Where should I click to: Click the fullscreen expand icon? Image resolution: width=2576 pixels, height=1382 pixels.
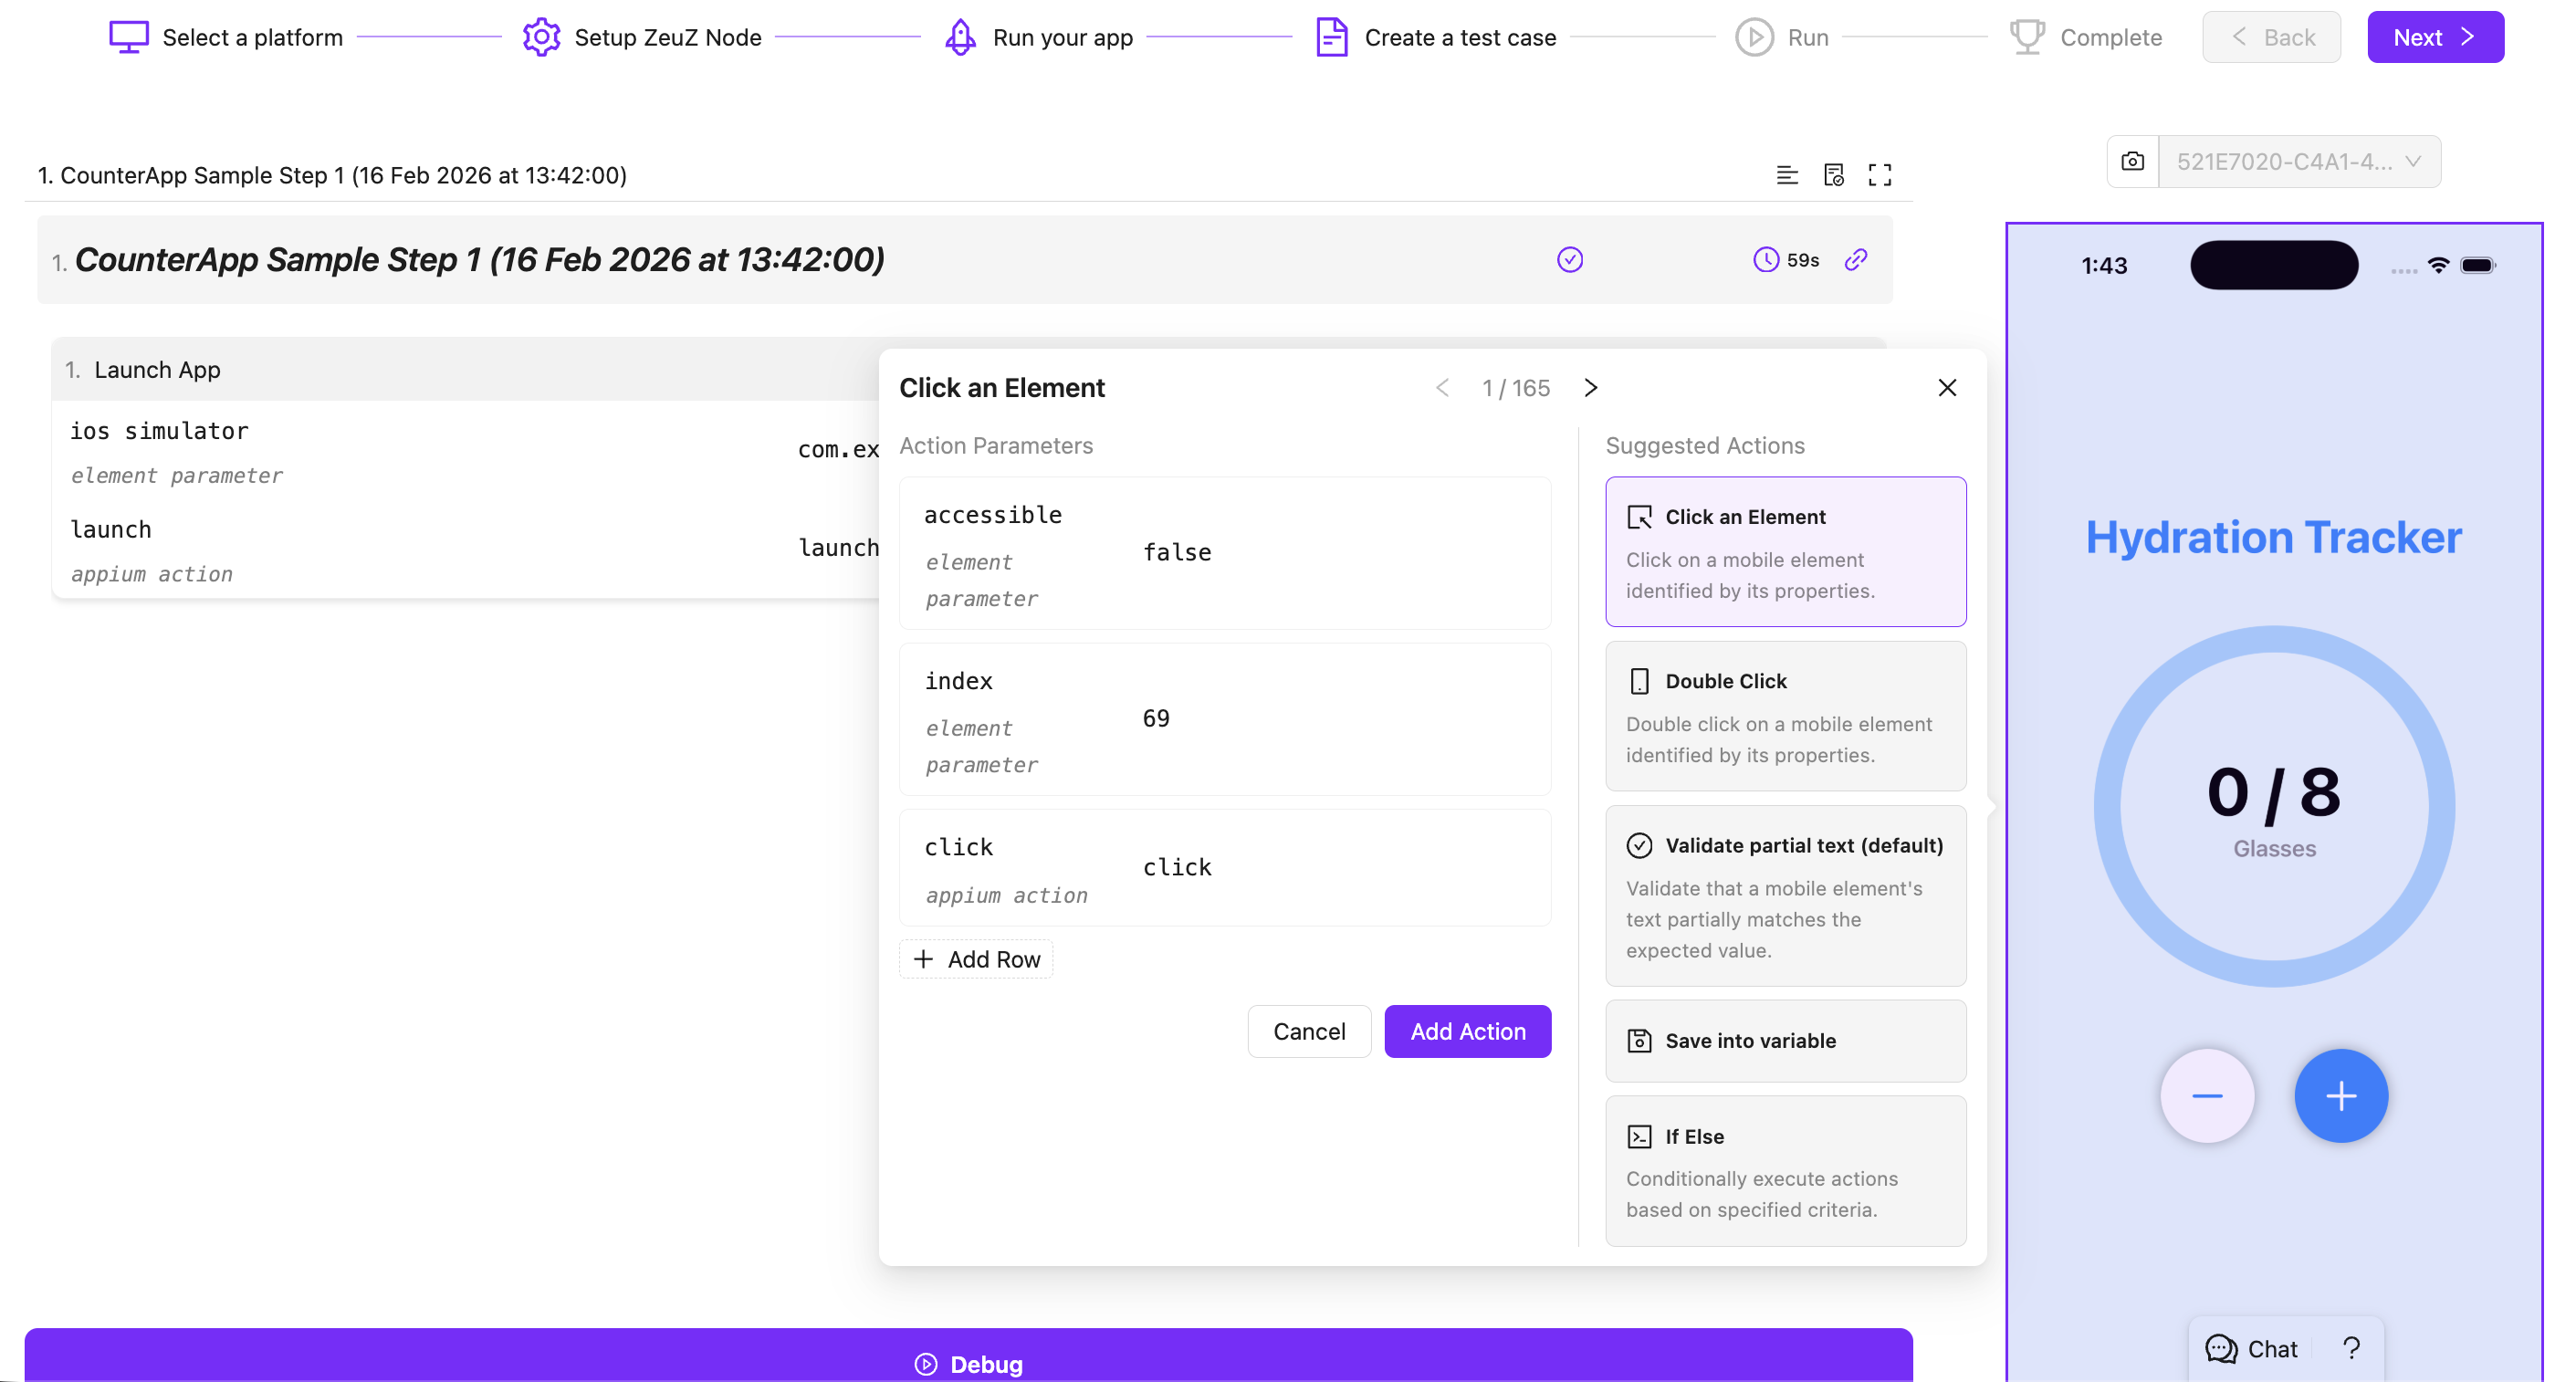click(1879, 175)
